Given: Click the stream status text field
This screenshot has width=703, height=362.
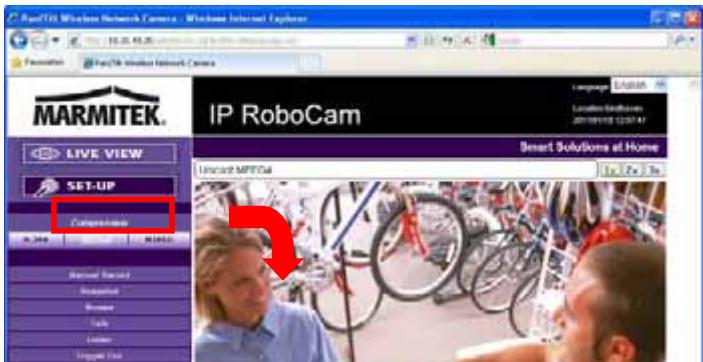Looking at the screenshot, I should 396,170.
